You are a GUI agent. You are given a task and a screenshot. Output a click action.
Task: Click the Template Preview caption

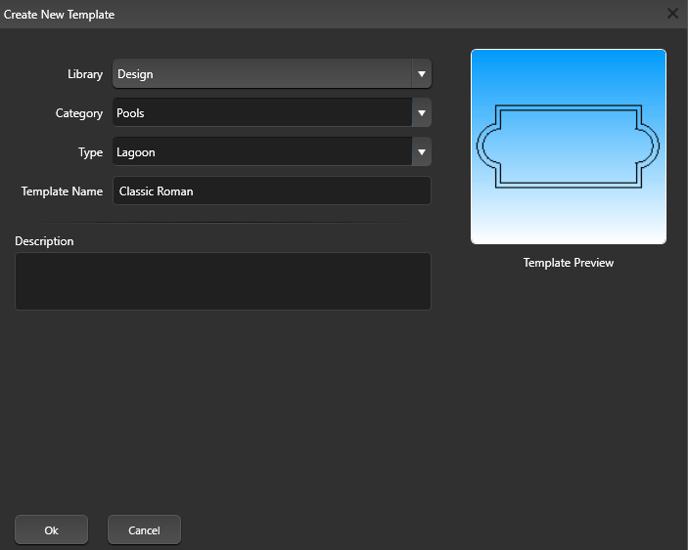568,262
